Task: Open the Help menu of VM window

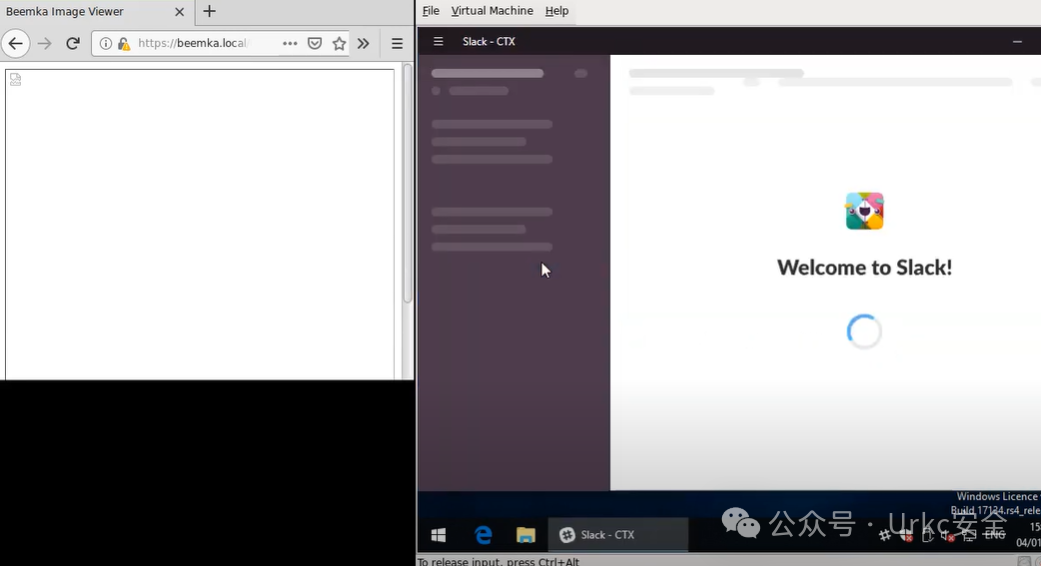Action: coord(556,11)
